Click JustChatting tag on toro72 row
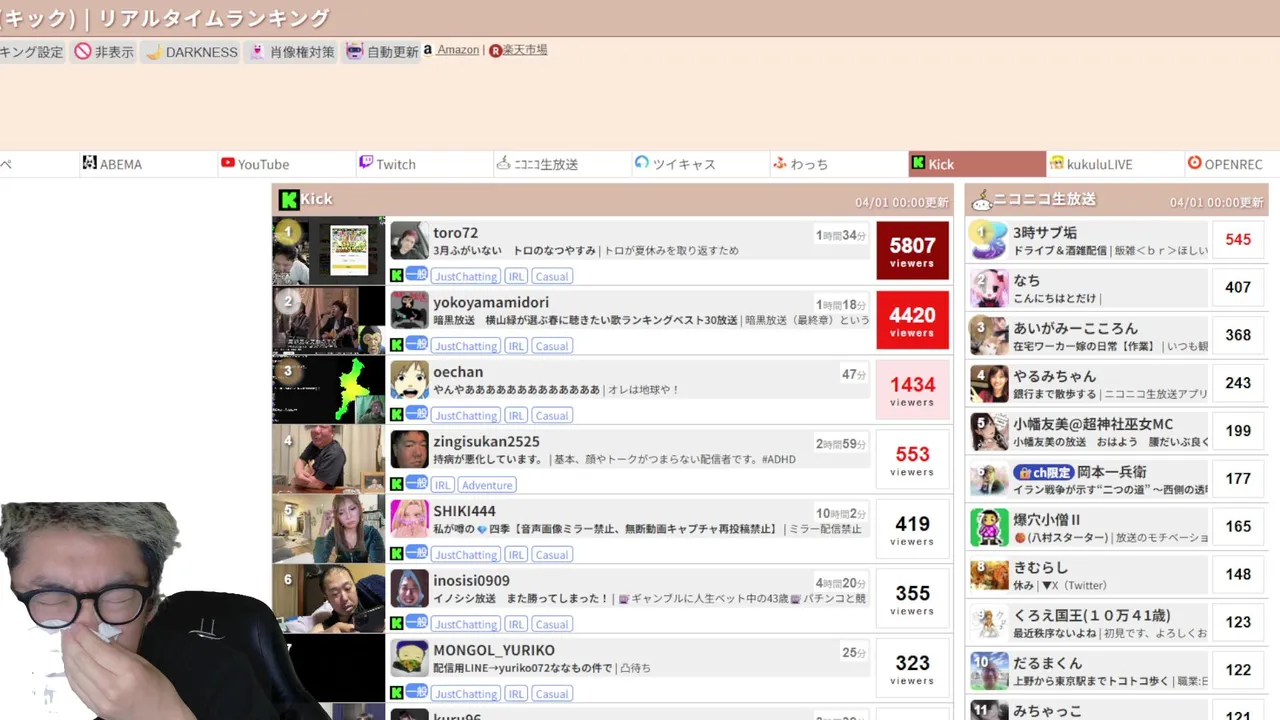This screenshot has width=1280, height=720. [x=466, y=276]
